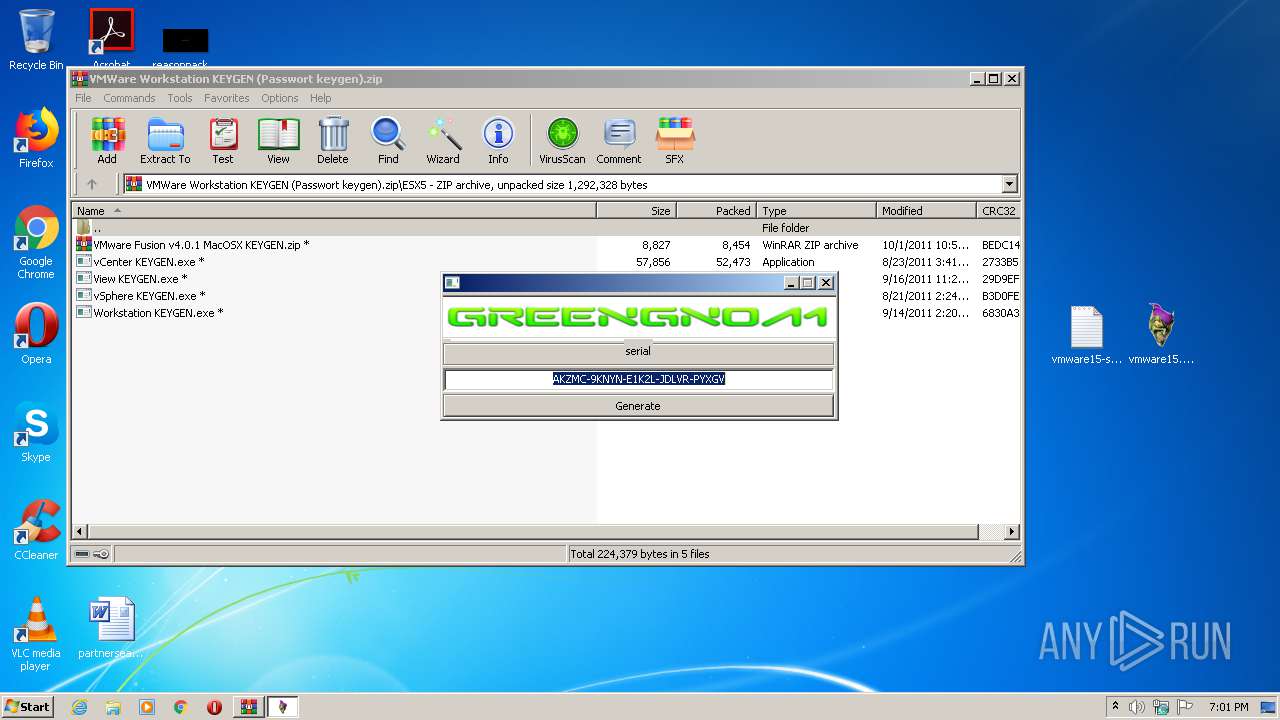Select the Acrobat desktop shortcut
This screenshot has width=1280, height=720.
pos(112,40)
